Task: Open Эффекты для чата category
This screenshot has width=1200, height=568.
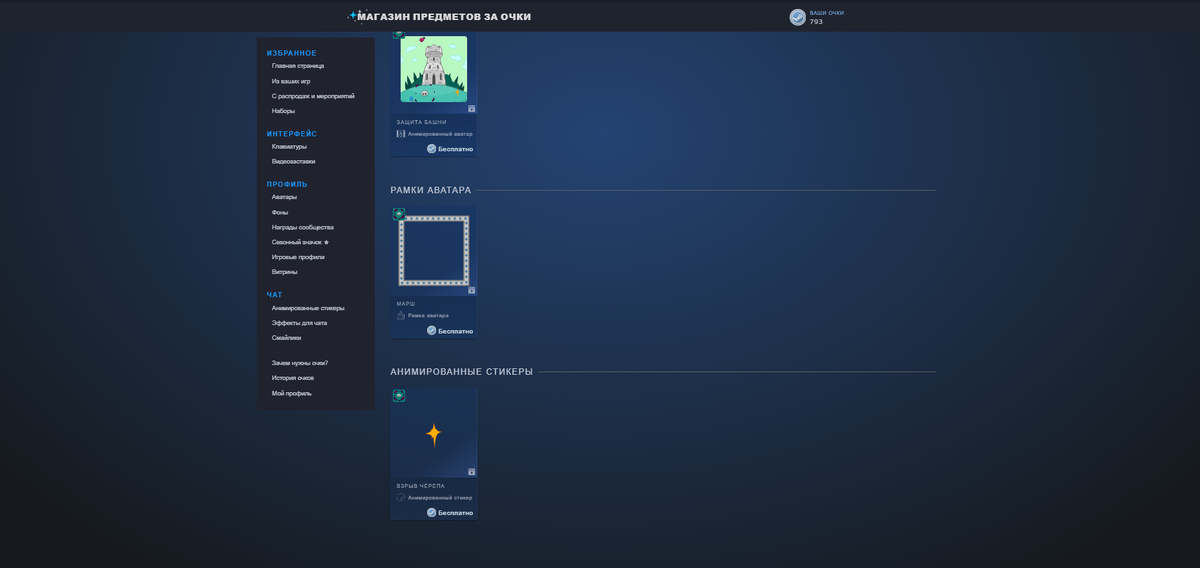Action: pos(299,323)
